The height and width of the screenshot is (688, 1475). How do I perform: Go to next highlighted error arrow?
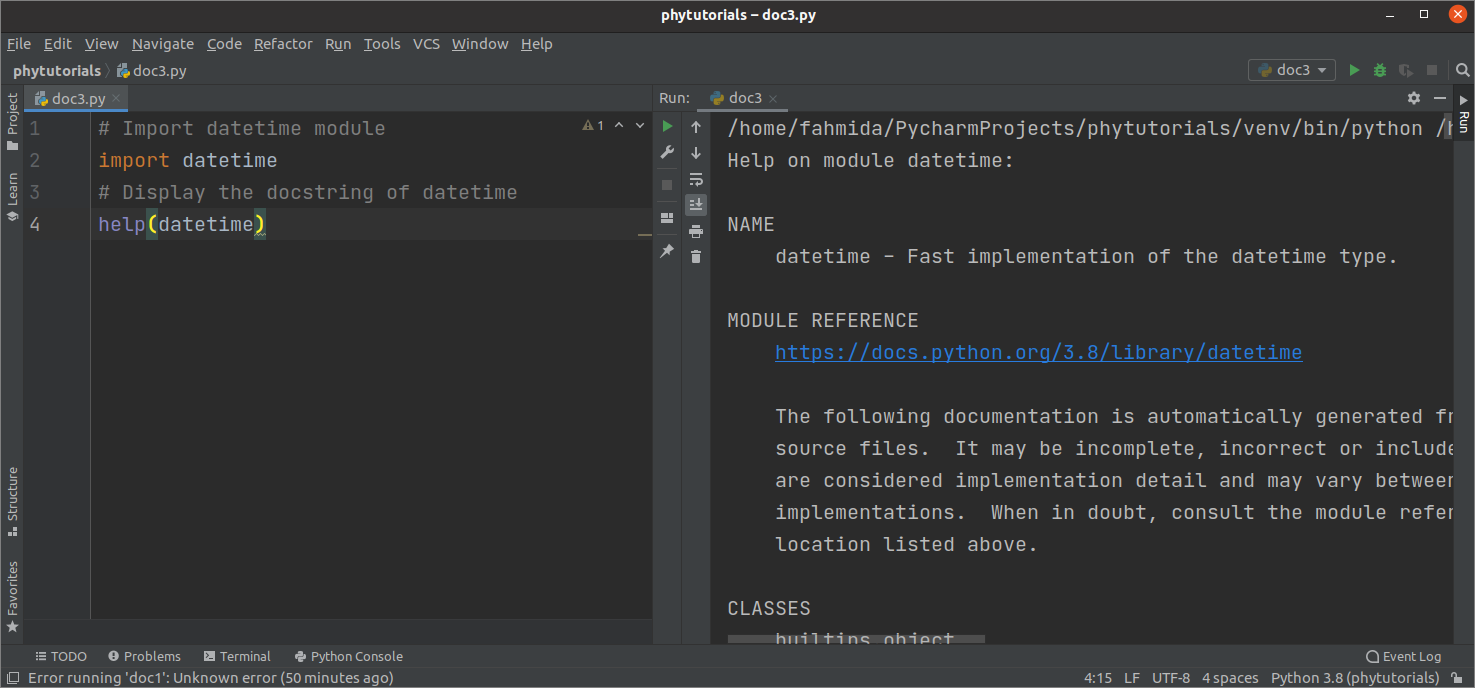638,126
